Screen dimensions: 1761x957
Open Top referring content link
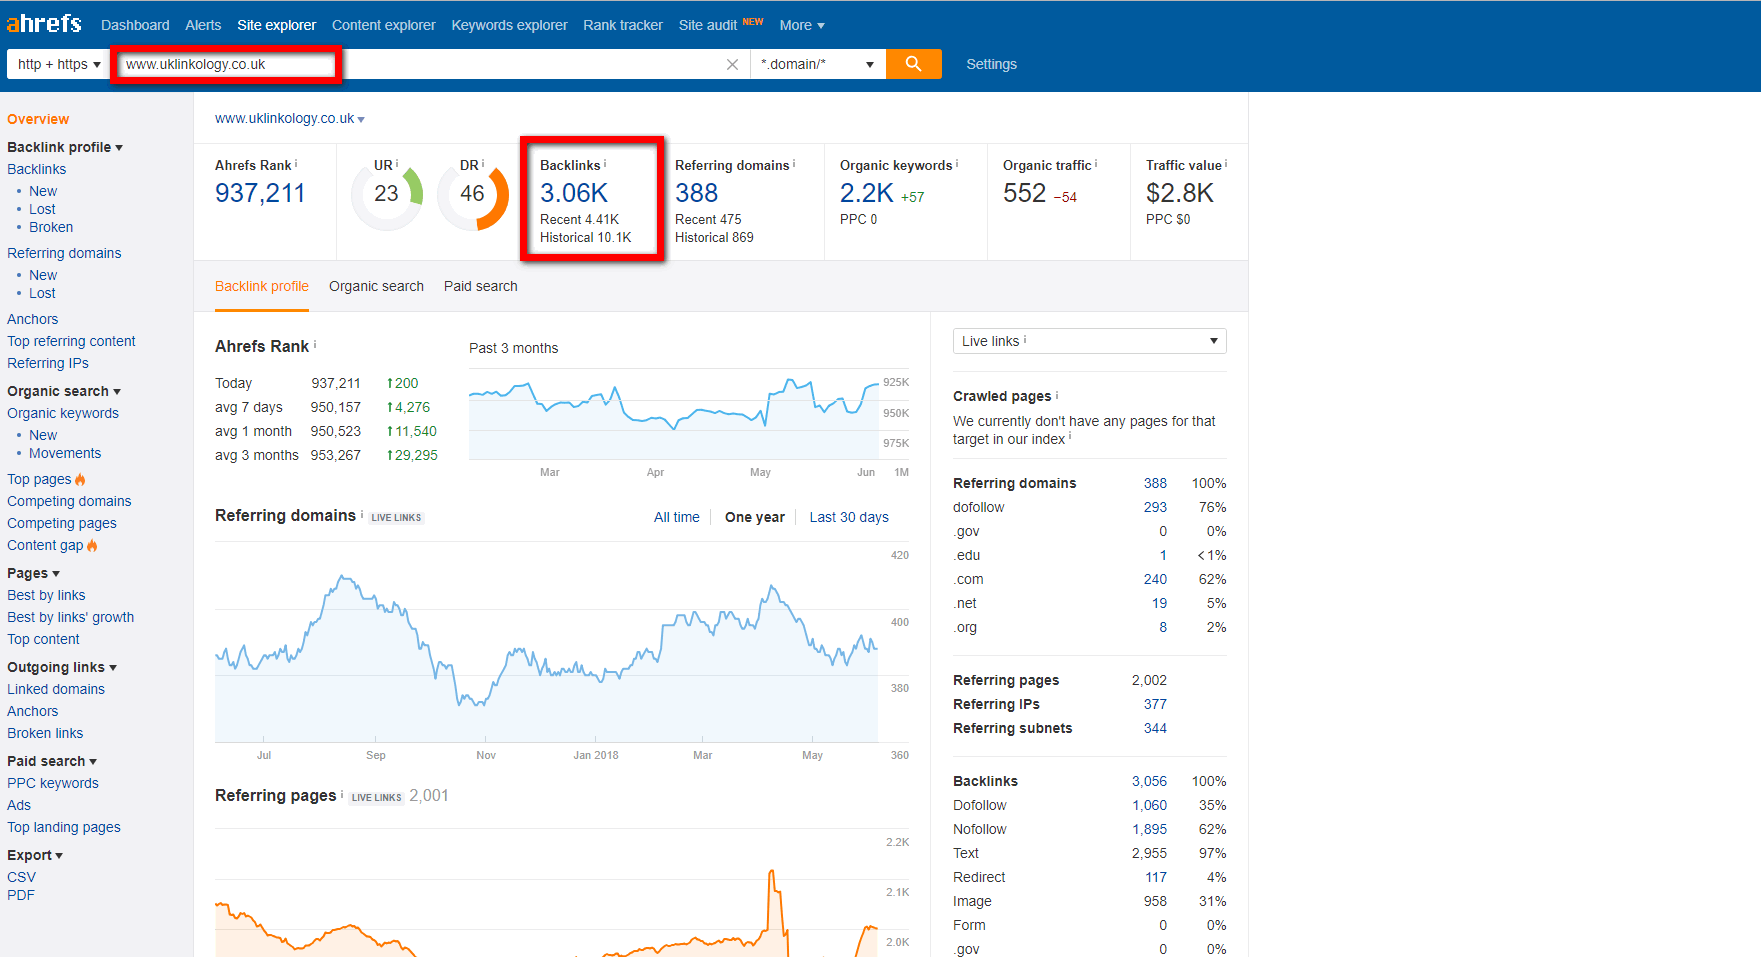point(71,341)
